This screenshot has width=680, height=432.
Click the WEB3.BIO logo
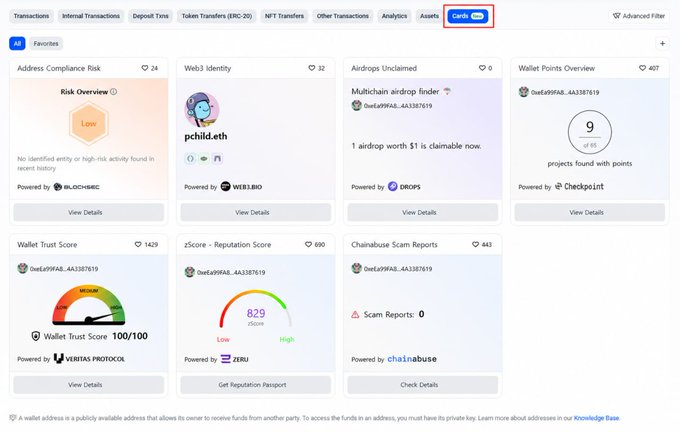coord(241,187)
